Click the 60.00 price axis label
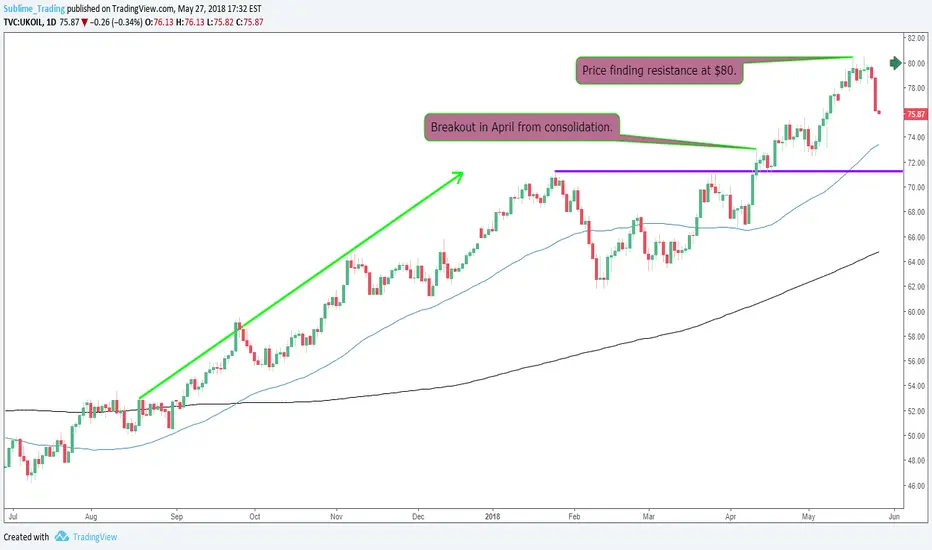932x550 pixels. coord(916,312)
